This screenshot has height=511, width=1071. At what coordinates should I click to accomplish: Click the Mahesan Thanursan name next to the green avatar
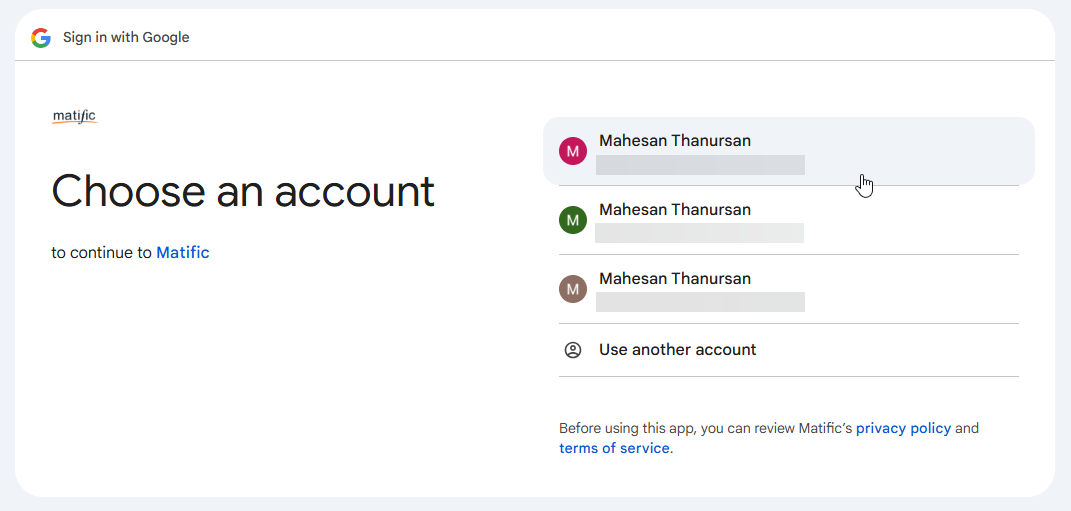click(675, 210)
